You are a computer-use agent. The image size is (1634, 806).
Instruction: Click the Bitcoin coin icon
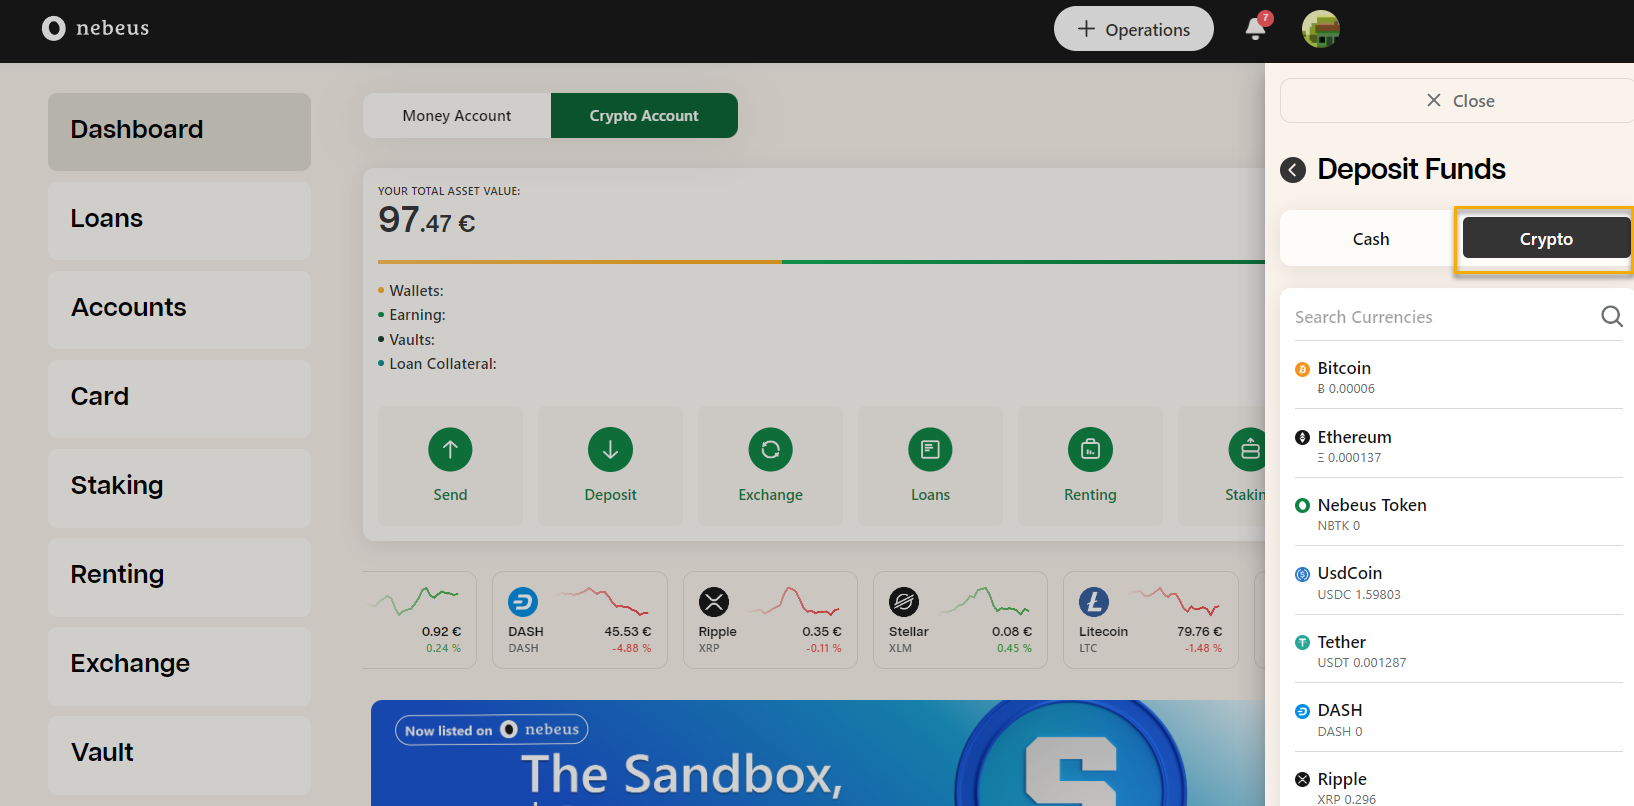[1302, 369]
